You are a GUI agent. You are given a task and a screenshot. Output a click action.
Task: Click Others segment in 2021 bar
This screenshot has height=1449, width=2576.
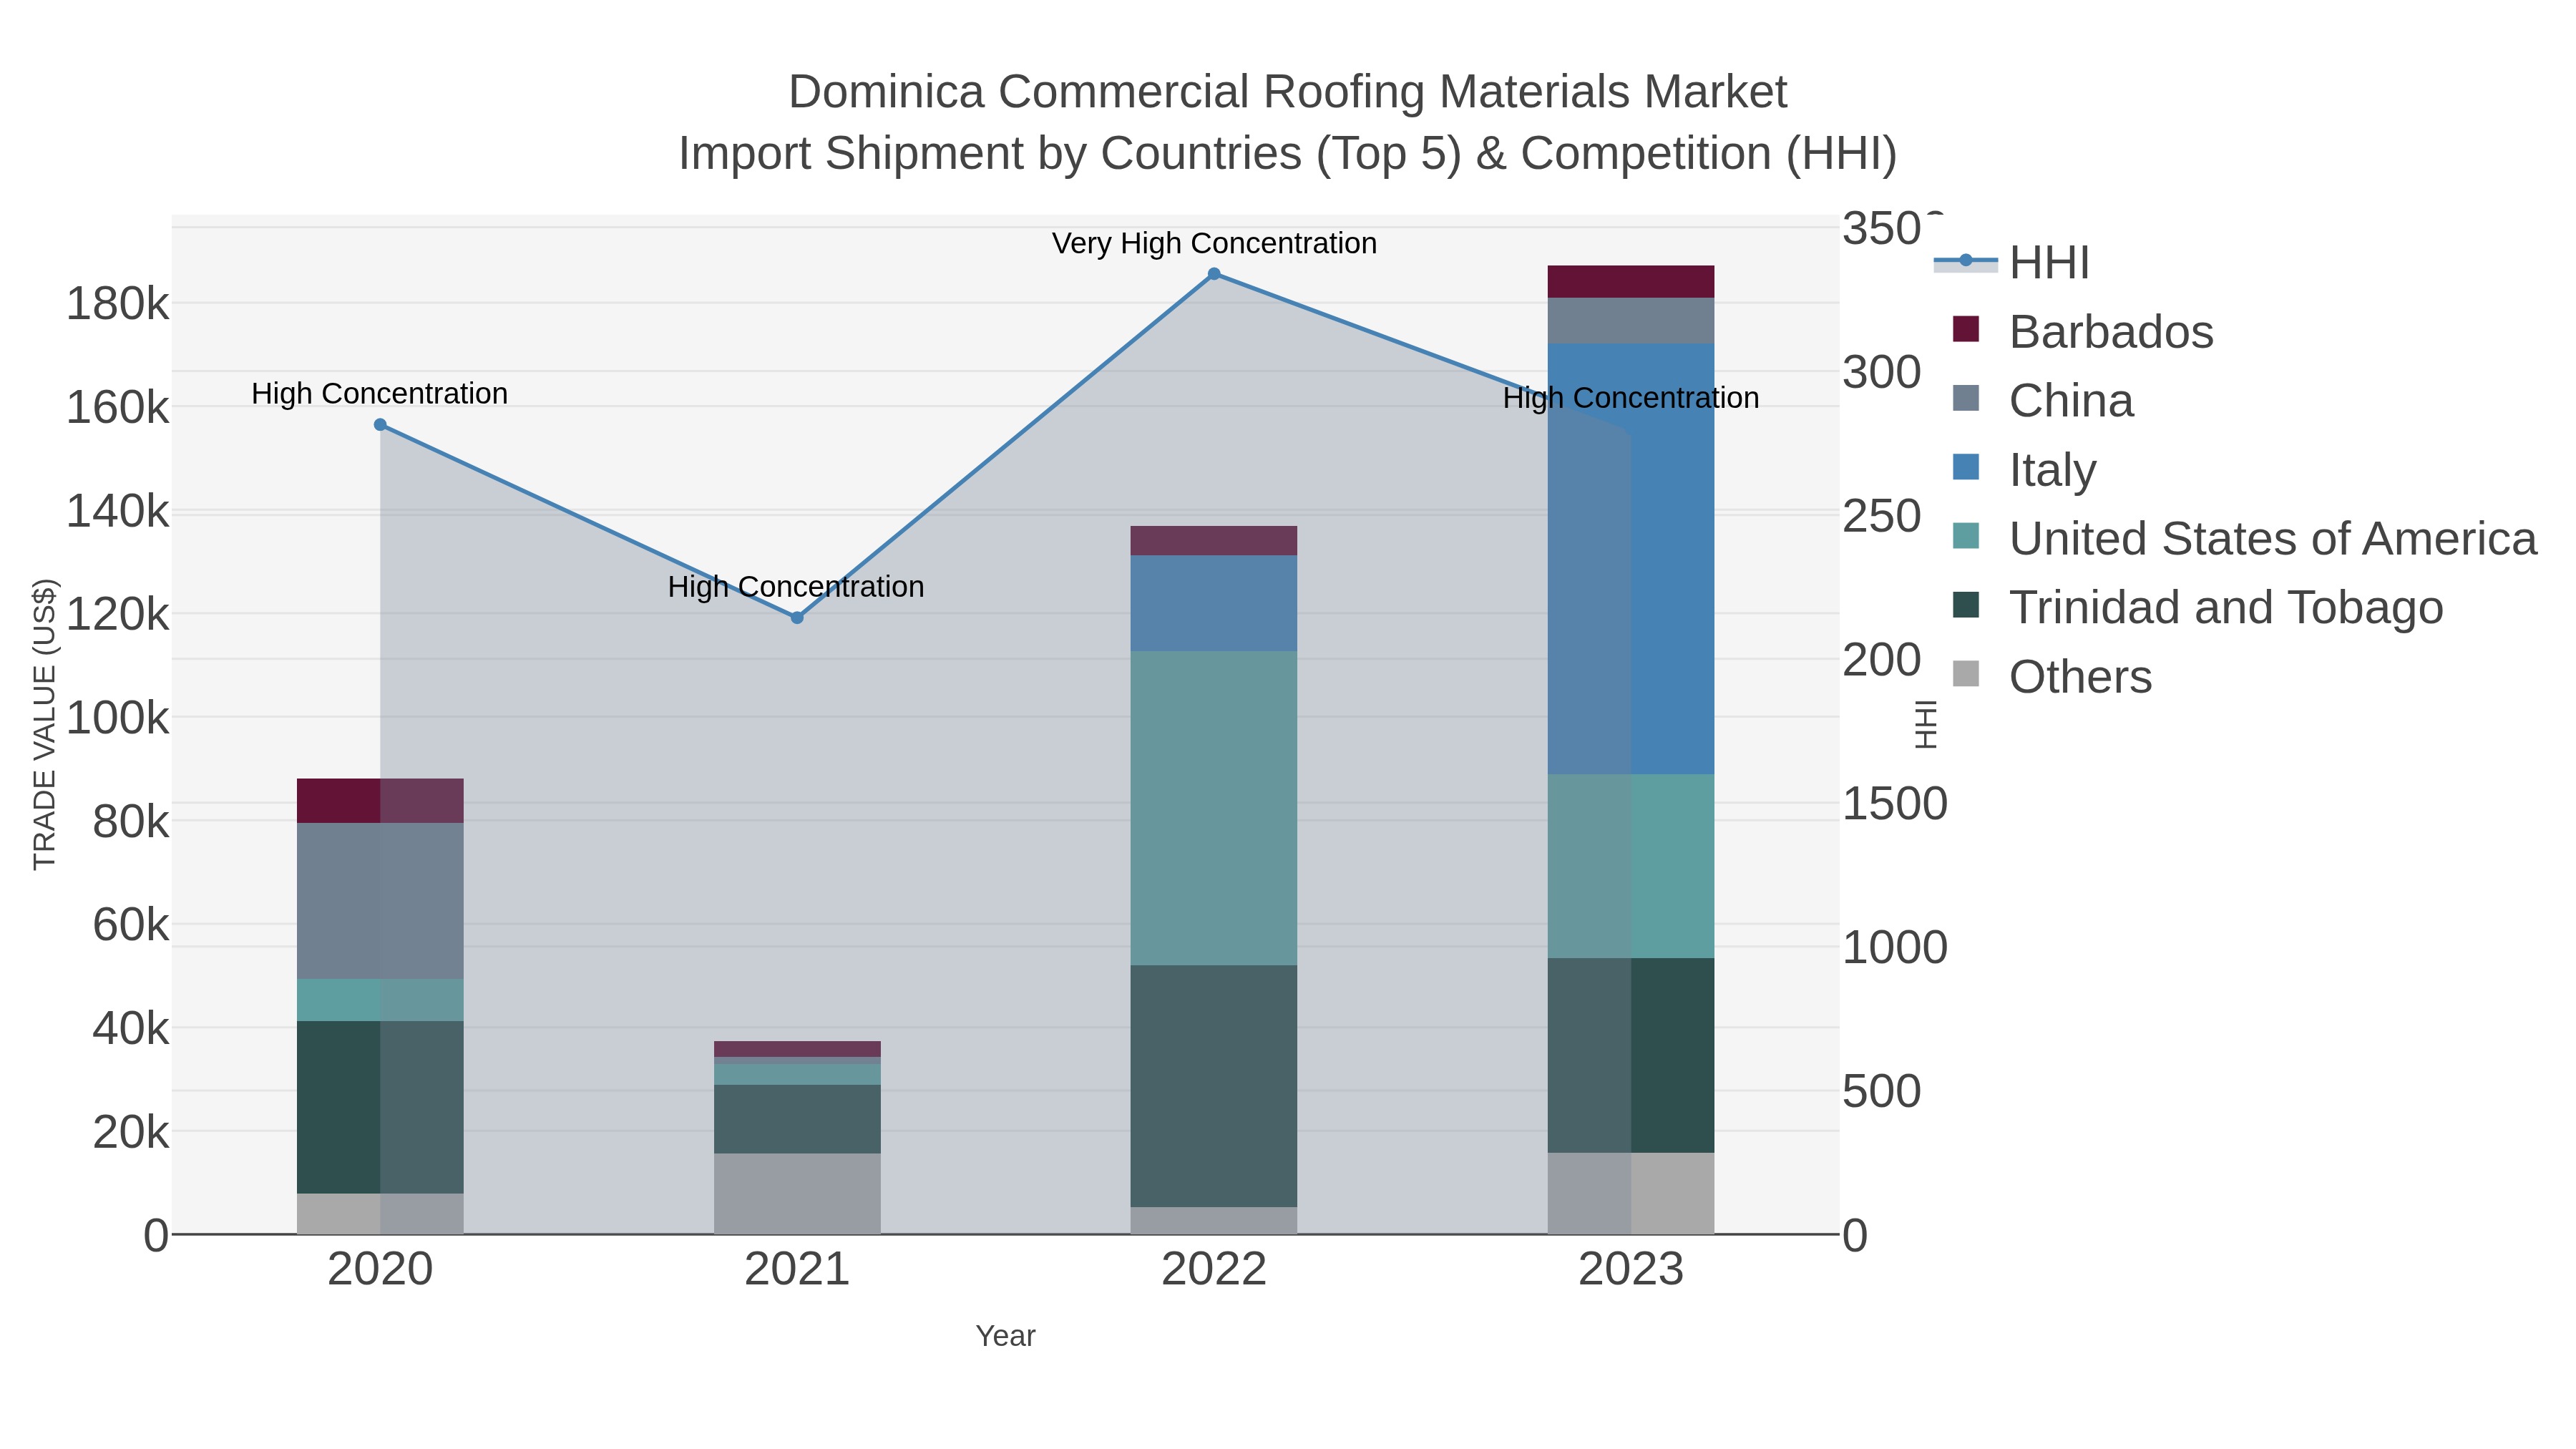797,1194
